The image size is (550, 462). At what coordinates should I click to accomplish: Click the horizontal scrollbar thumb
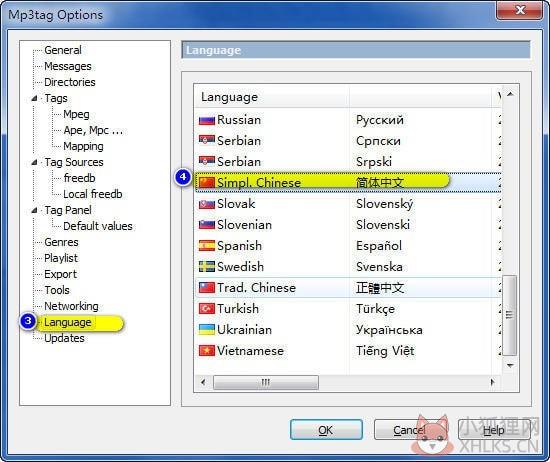(x=266, y=382)
